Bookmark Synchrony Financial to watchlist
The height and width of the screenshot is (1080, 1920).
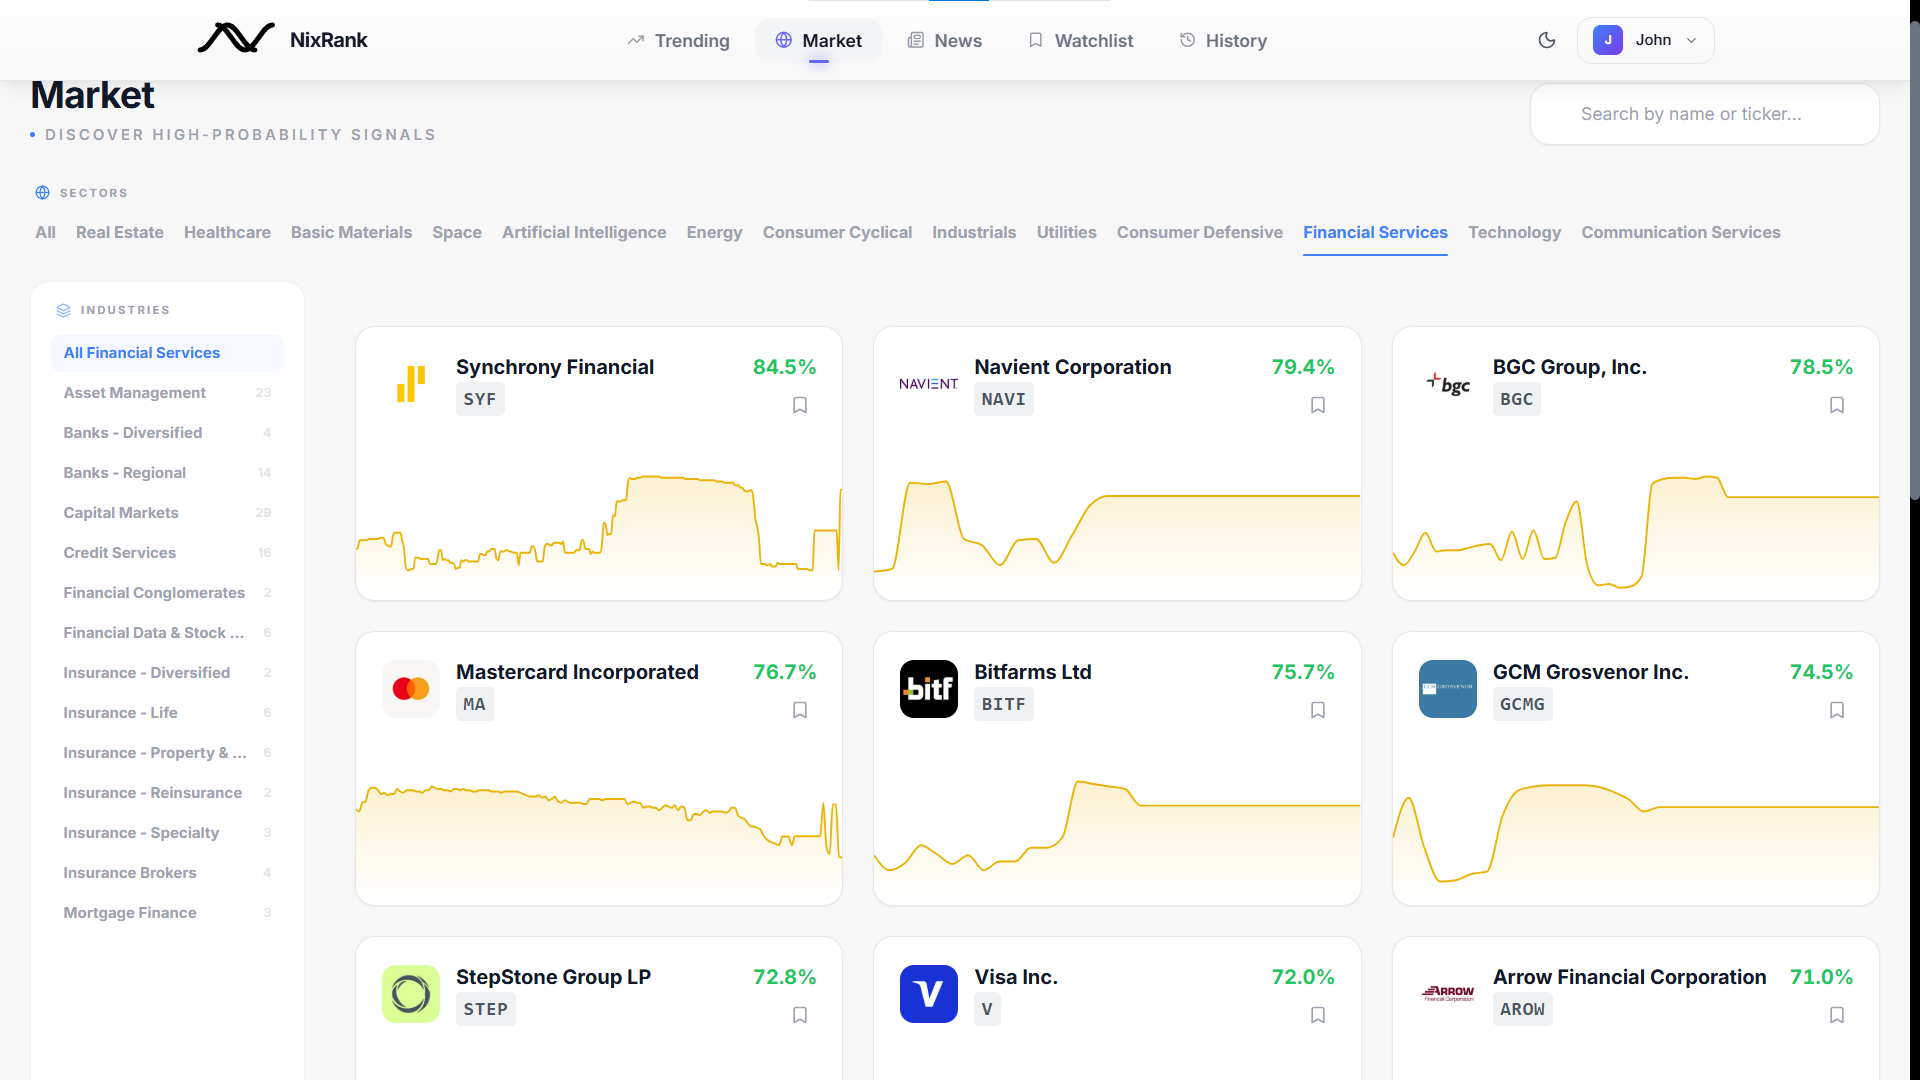(x=800, y=405)
